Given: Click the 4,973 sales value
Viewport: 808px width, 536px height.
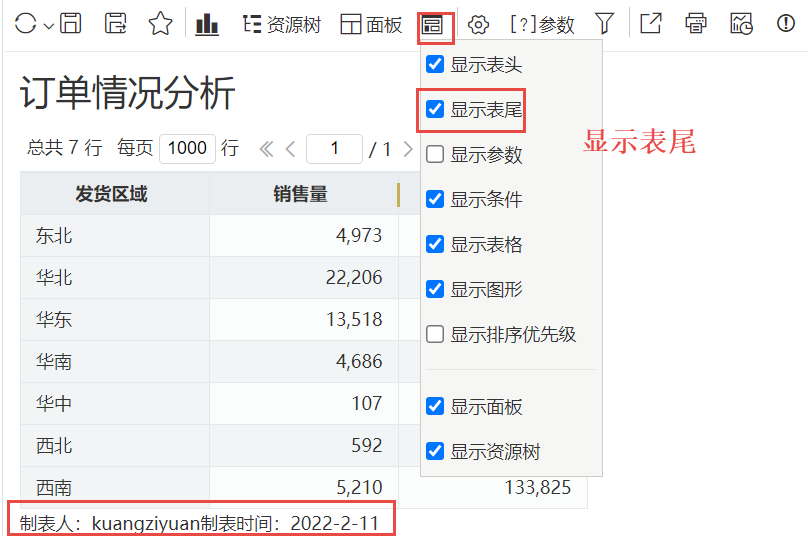Looking at the screenshot, I should pos(359,236).
